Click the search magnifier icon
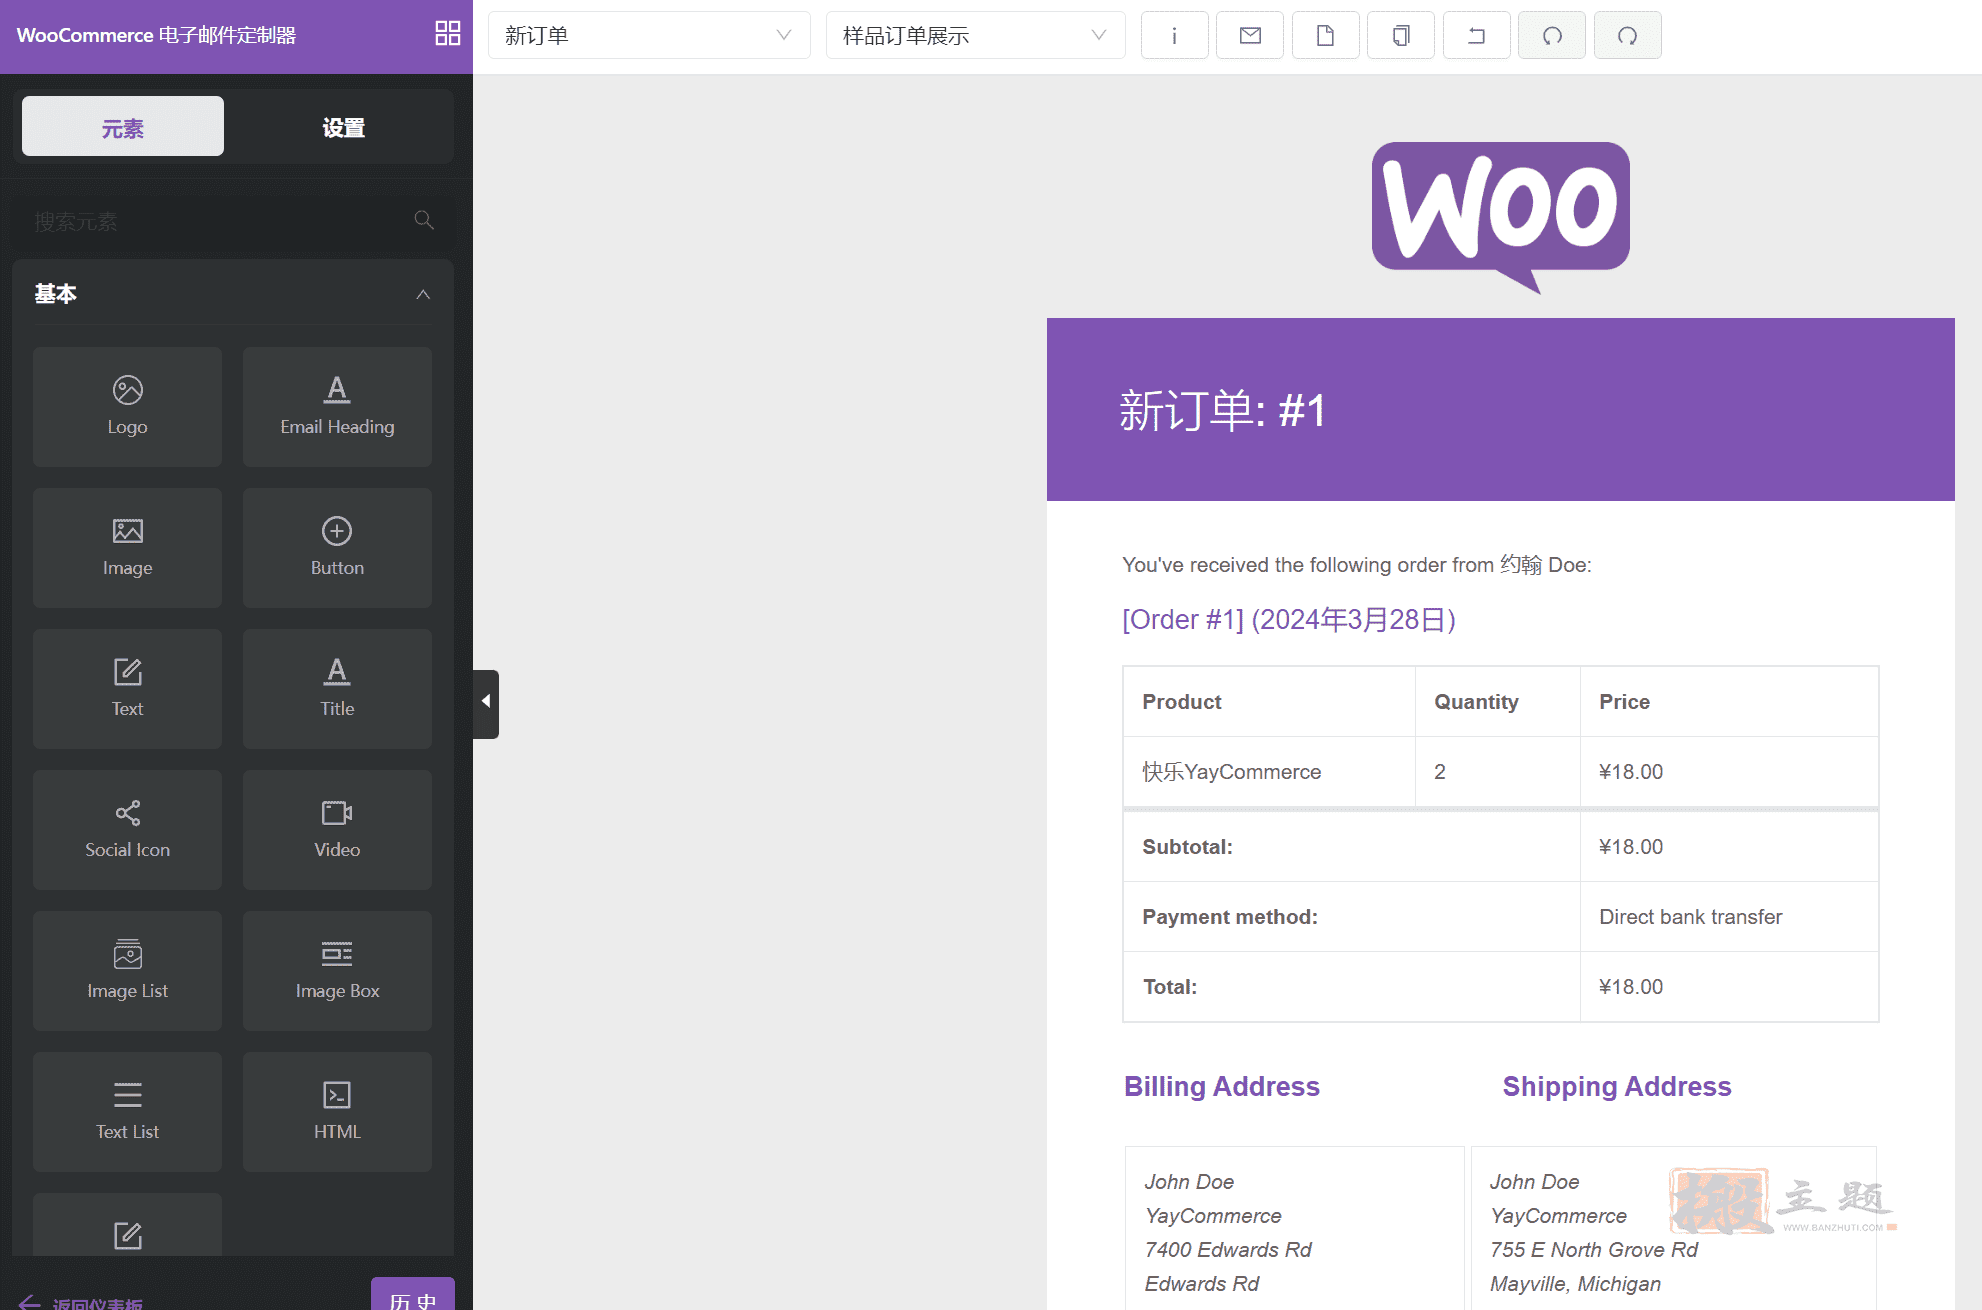This screenshot has width=1982, height=1310. coord(424,220)
